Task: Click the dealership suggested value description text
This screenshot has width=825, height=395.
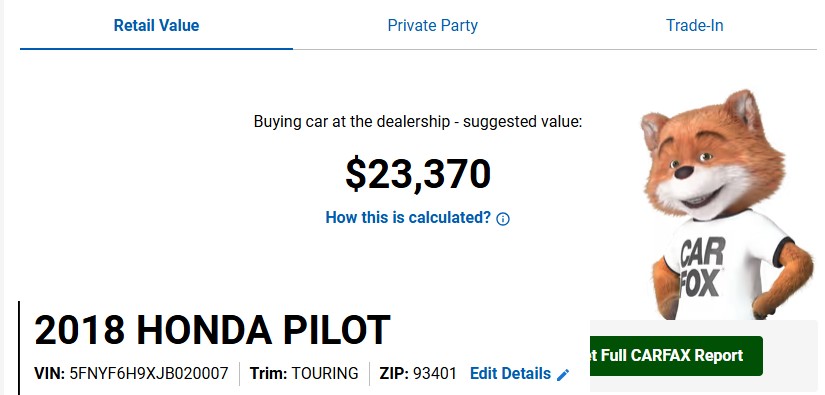Action: point(418,121)
